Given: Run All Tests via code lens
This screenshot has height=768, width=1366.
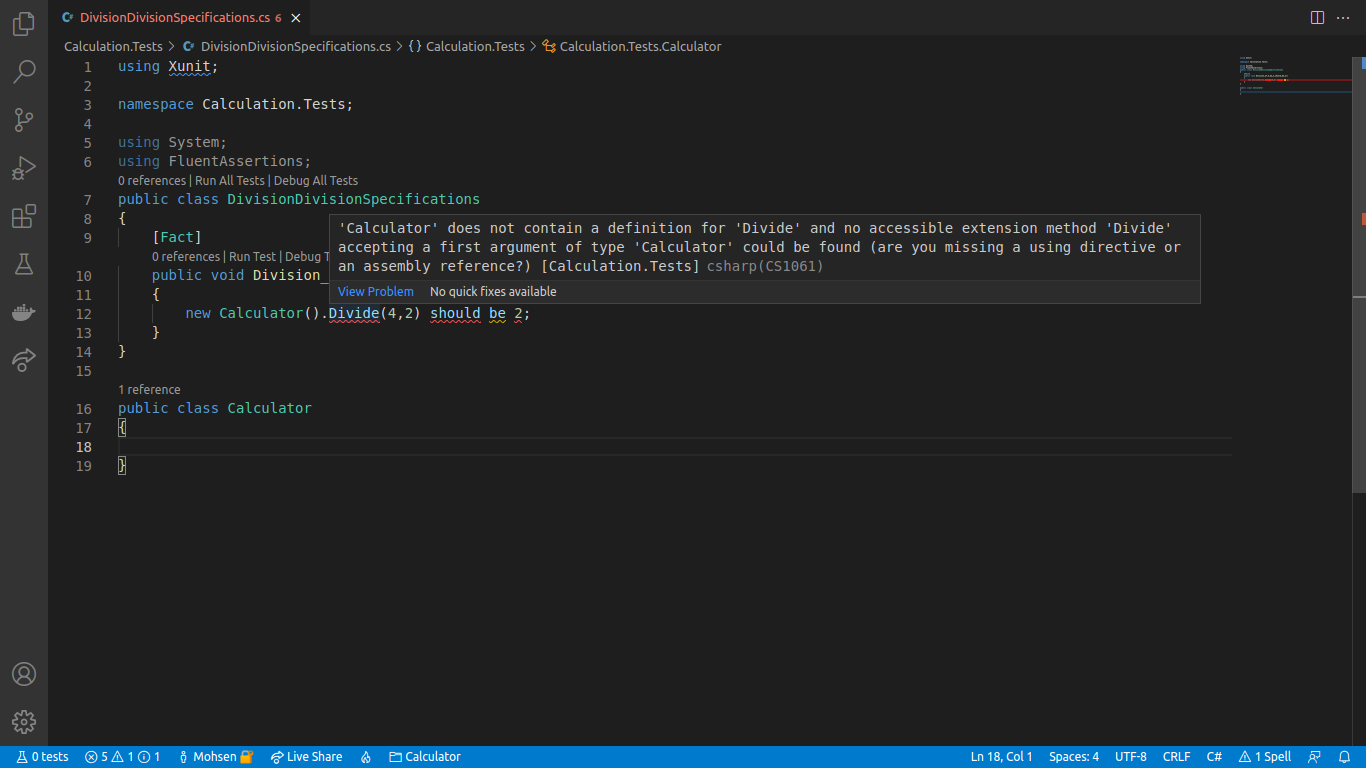Looking at the screenshot, I should coord(229,181).
